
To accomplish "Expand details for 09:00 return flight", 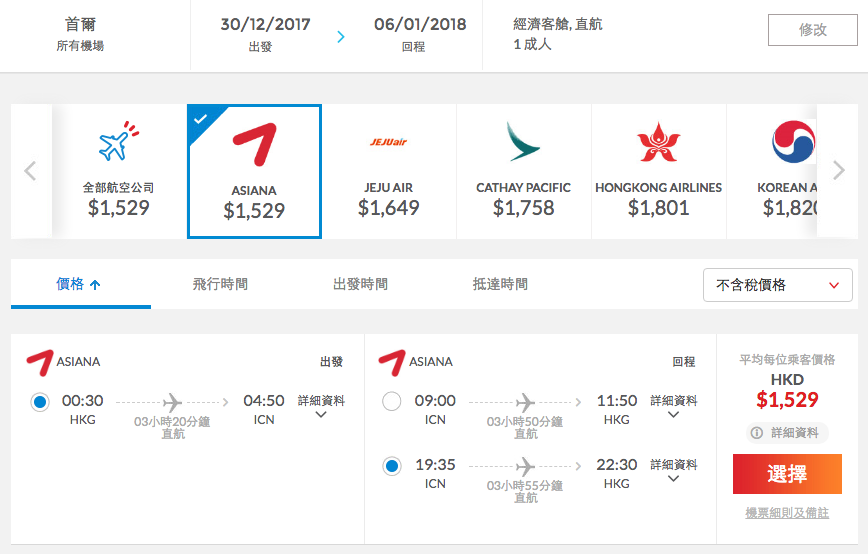I will (674, 406).
